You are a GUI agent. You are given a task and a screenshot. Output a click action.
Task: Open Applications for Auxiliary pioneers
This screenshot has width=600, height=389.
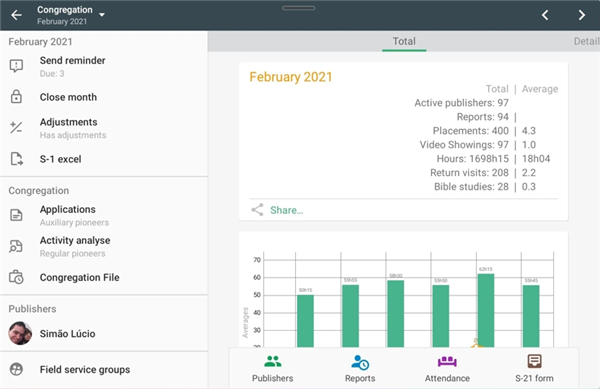[104, 215]
